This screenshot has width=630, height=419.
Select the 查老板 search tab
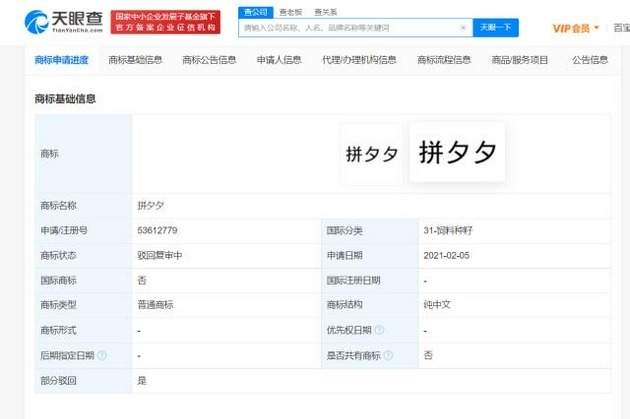(x=290, y=12)
